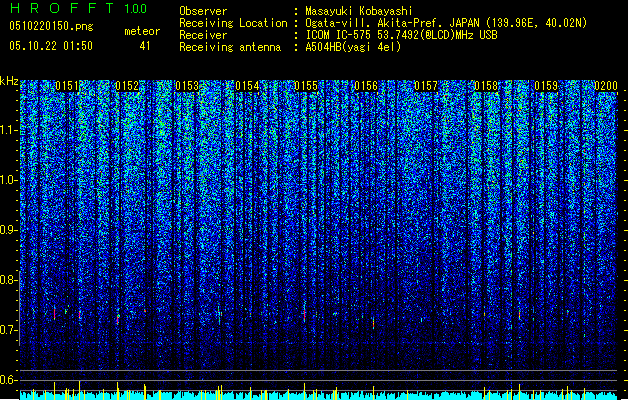
Task: Click the red meteor echo below the 0155 marker
Action: point(304,315)
